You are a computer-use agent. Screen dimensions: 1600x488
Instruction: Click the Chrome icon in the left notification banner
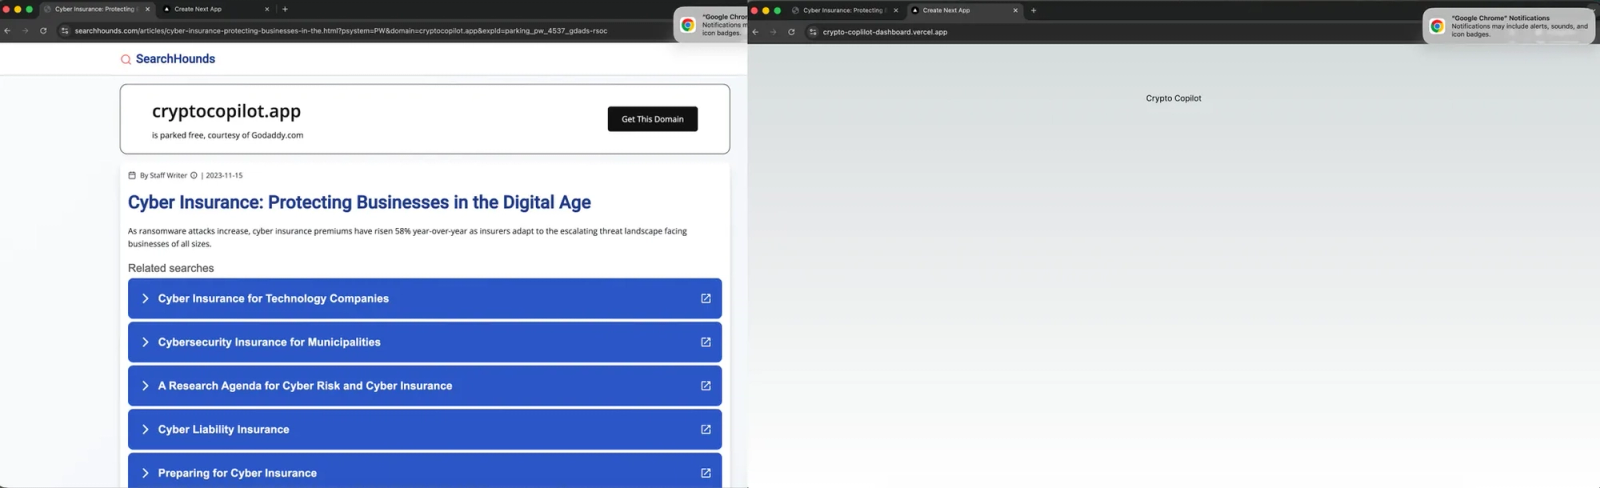pyautogui.click(x=688, y=25)
